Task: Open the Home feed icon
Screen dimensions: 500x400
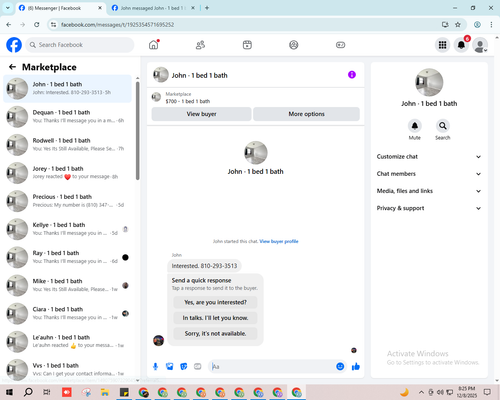Action: click(154, 45)
